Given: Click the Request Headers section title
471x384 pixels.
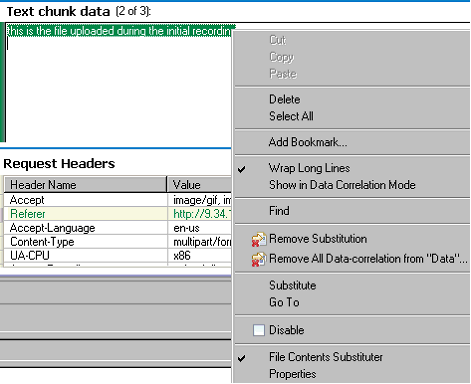Looking at the screenshot, I should 59,164.
